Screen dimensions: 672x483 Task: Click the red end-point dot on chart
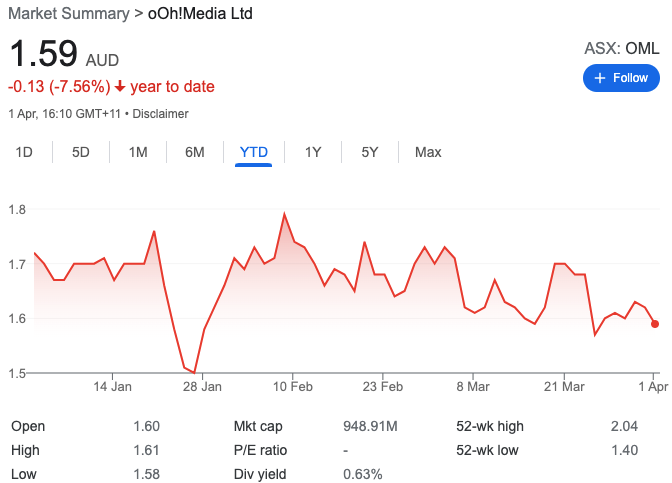coord(655,323)
